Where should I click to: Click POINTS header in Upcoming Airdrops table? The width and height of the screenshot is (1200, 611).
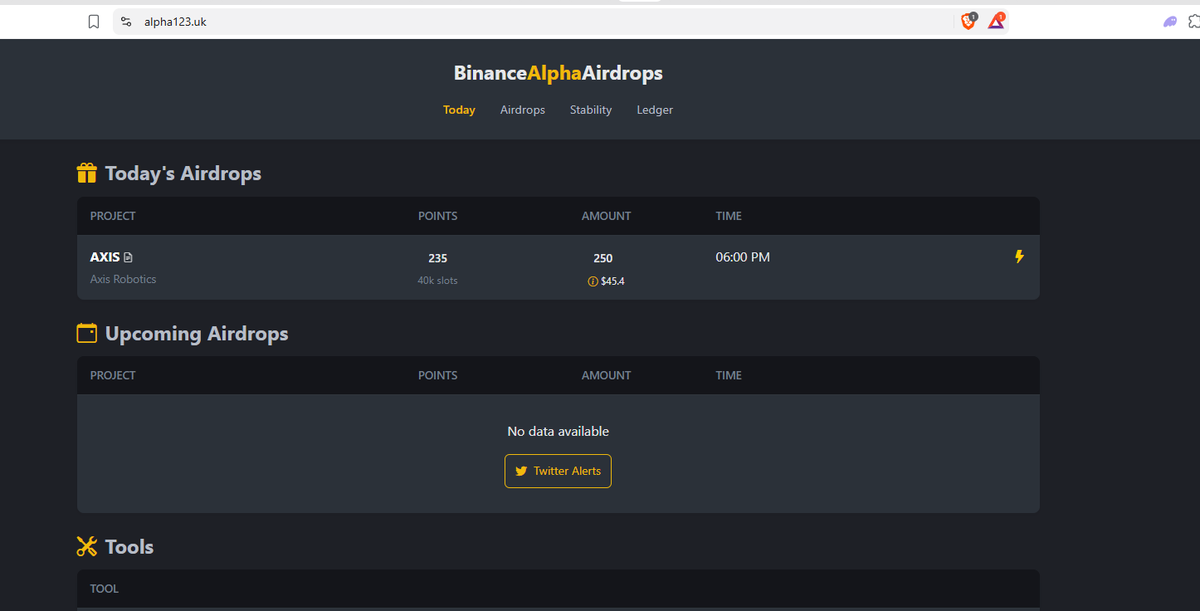(438, 376)
